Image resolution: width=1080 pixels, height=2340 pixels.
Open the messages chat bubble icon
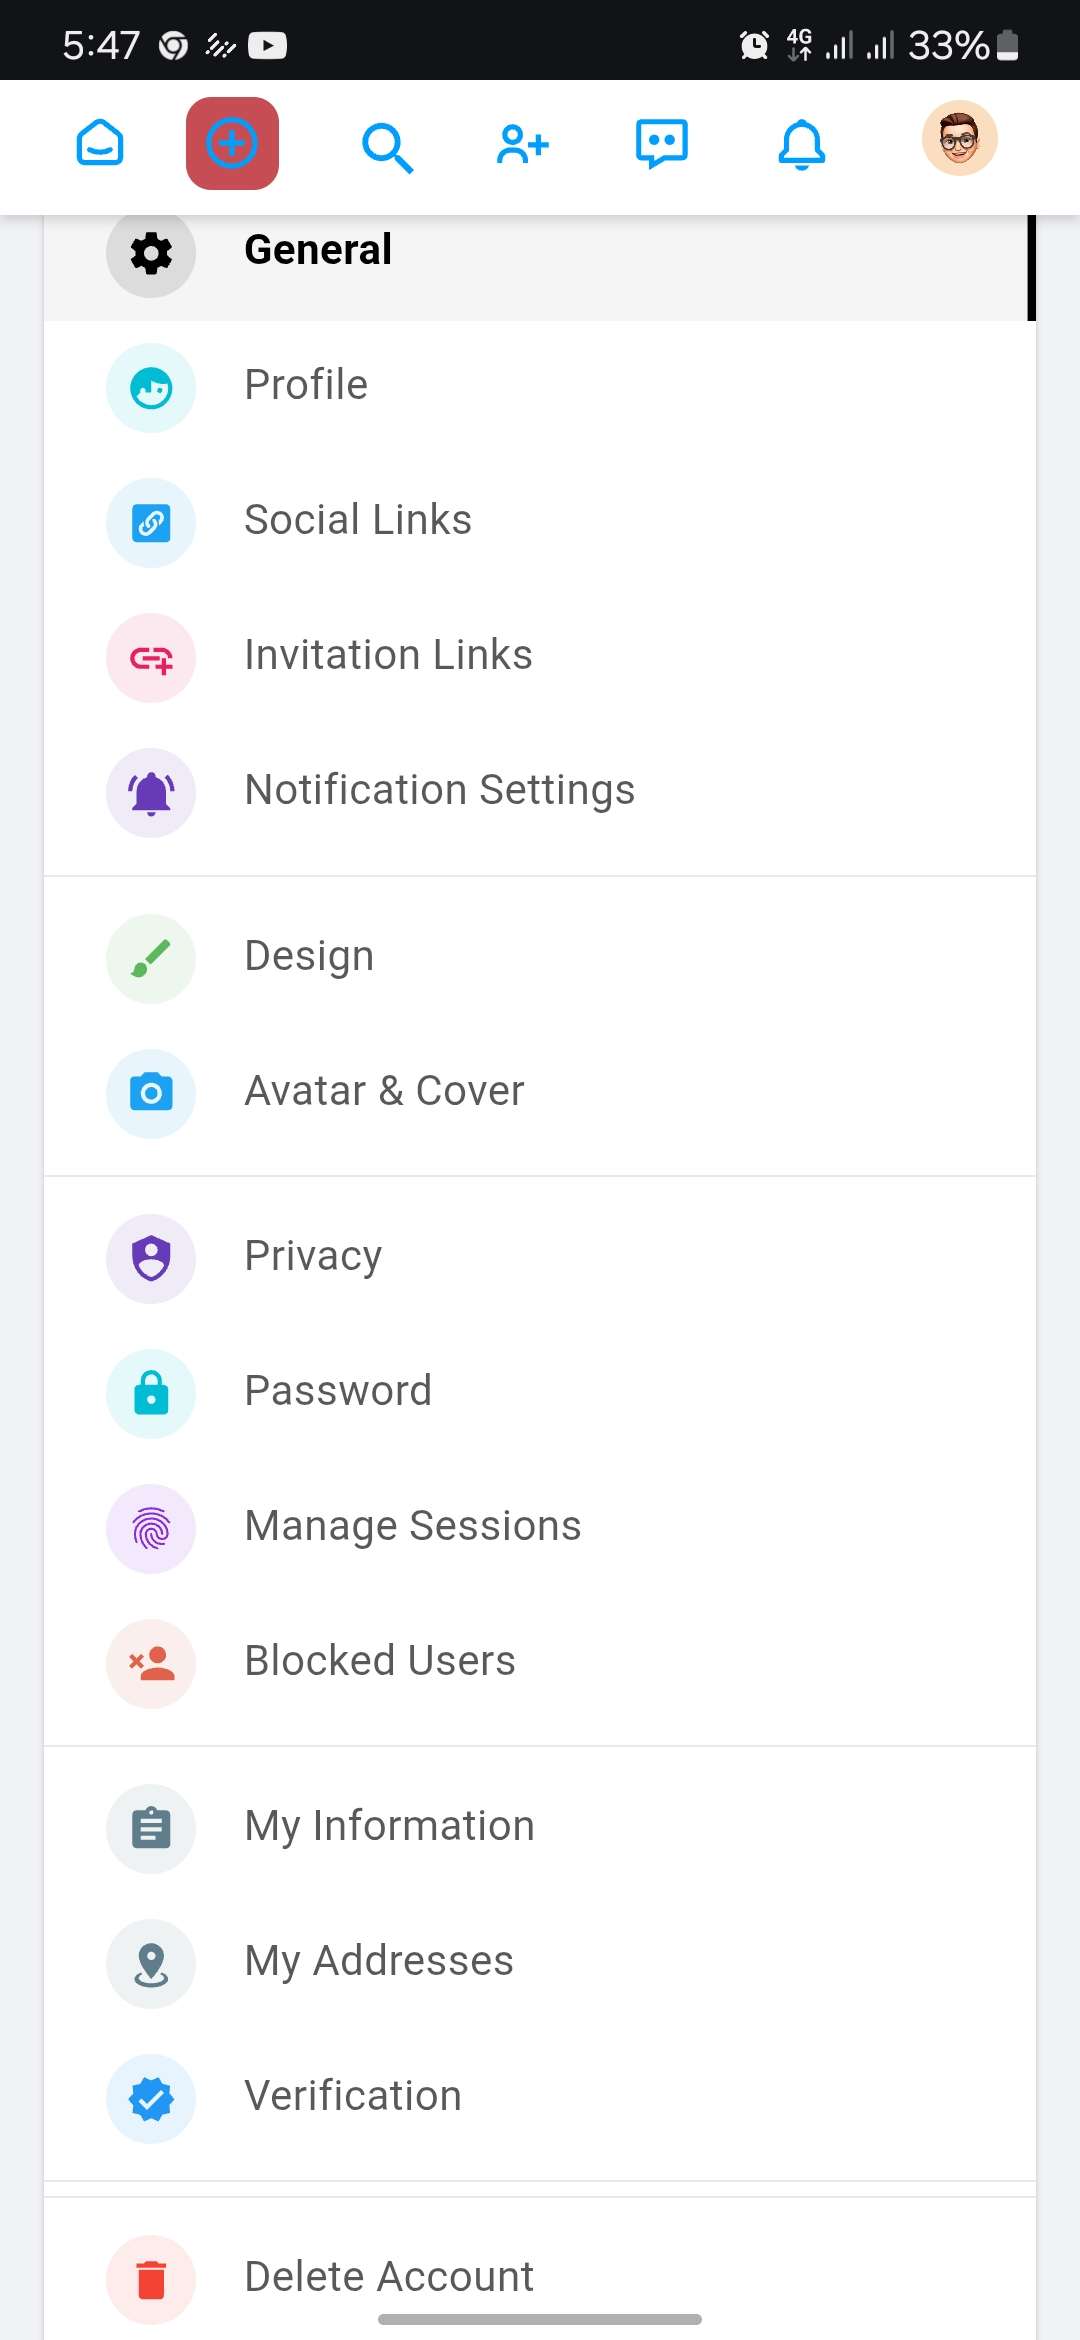click(x=661, y=144)
